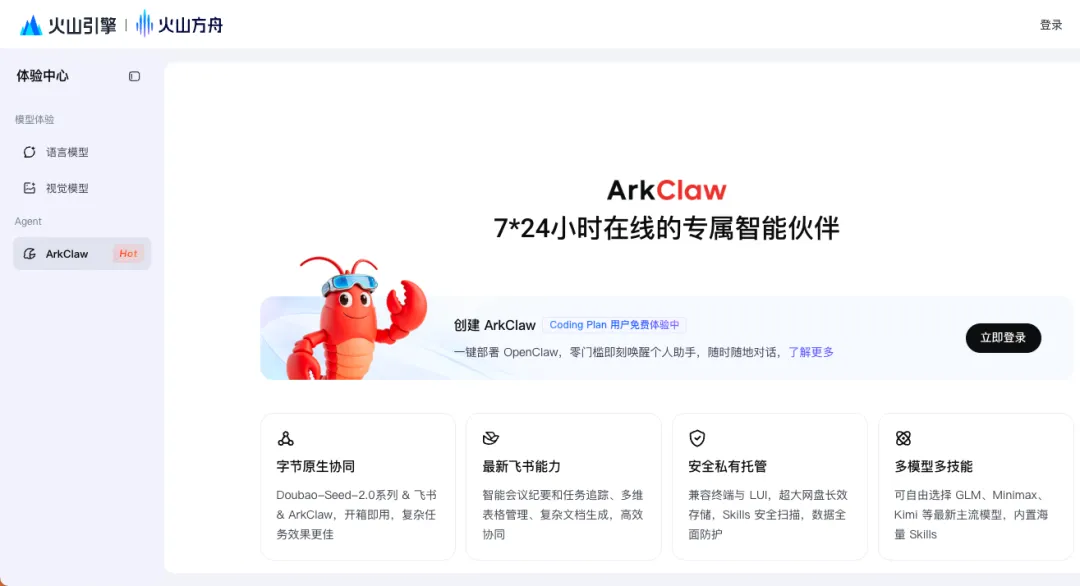Click the Hot badge beside ArkClaw
The width and height of the screenshot is (1080, 586).
pyautogui.click(x=128, y=253)
